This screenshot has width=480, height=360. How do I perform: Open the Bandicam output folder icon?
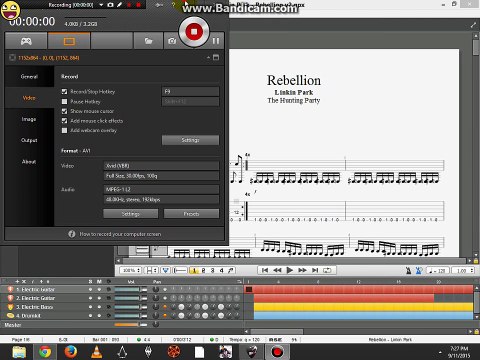click(148, 41)
